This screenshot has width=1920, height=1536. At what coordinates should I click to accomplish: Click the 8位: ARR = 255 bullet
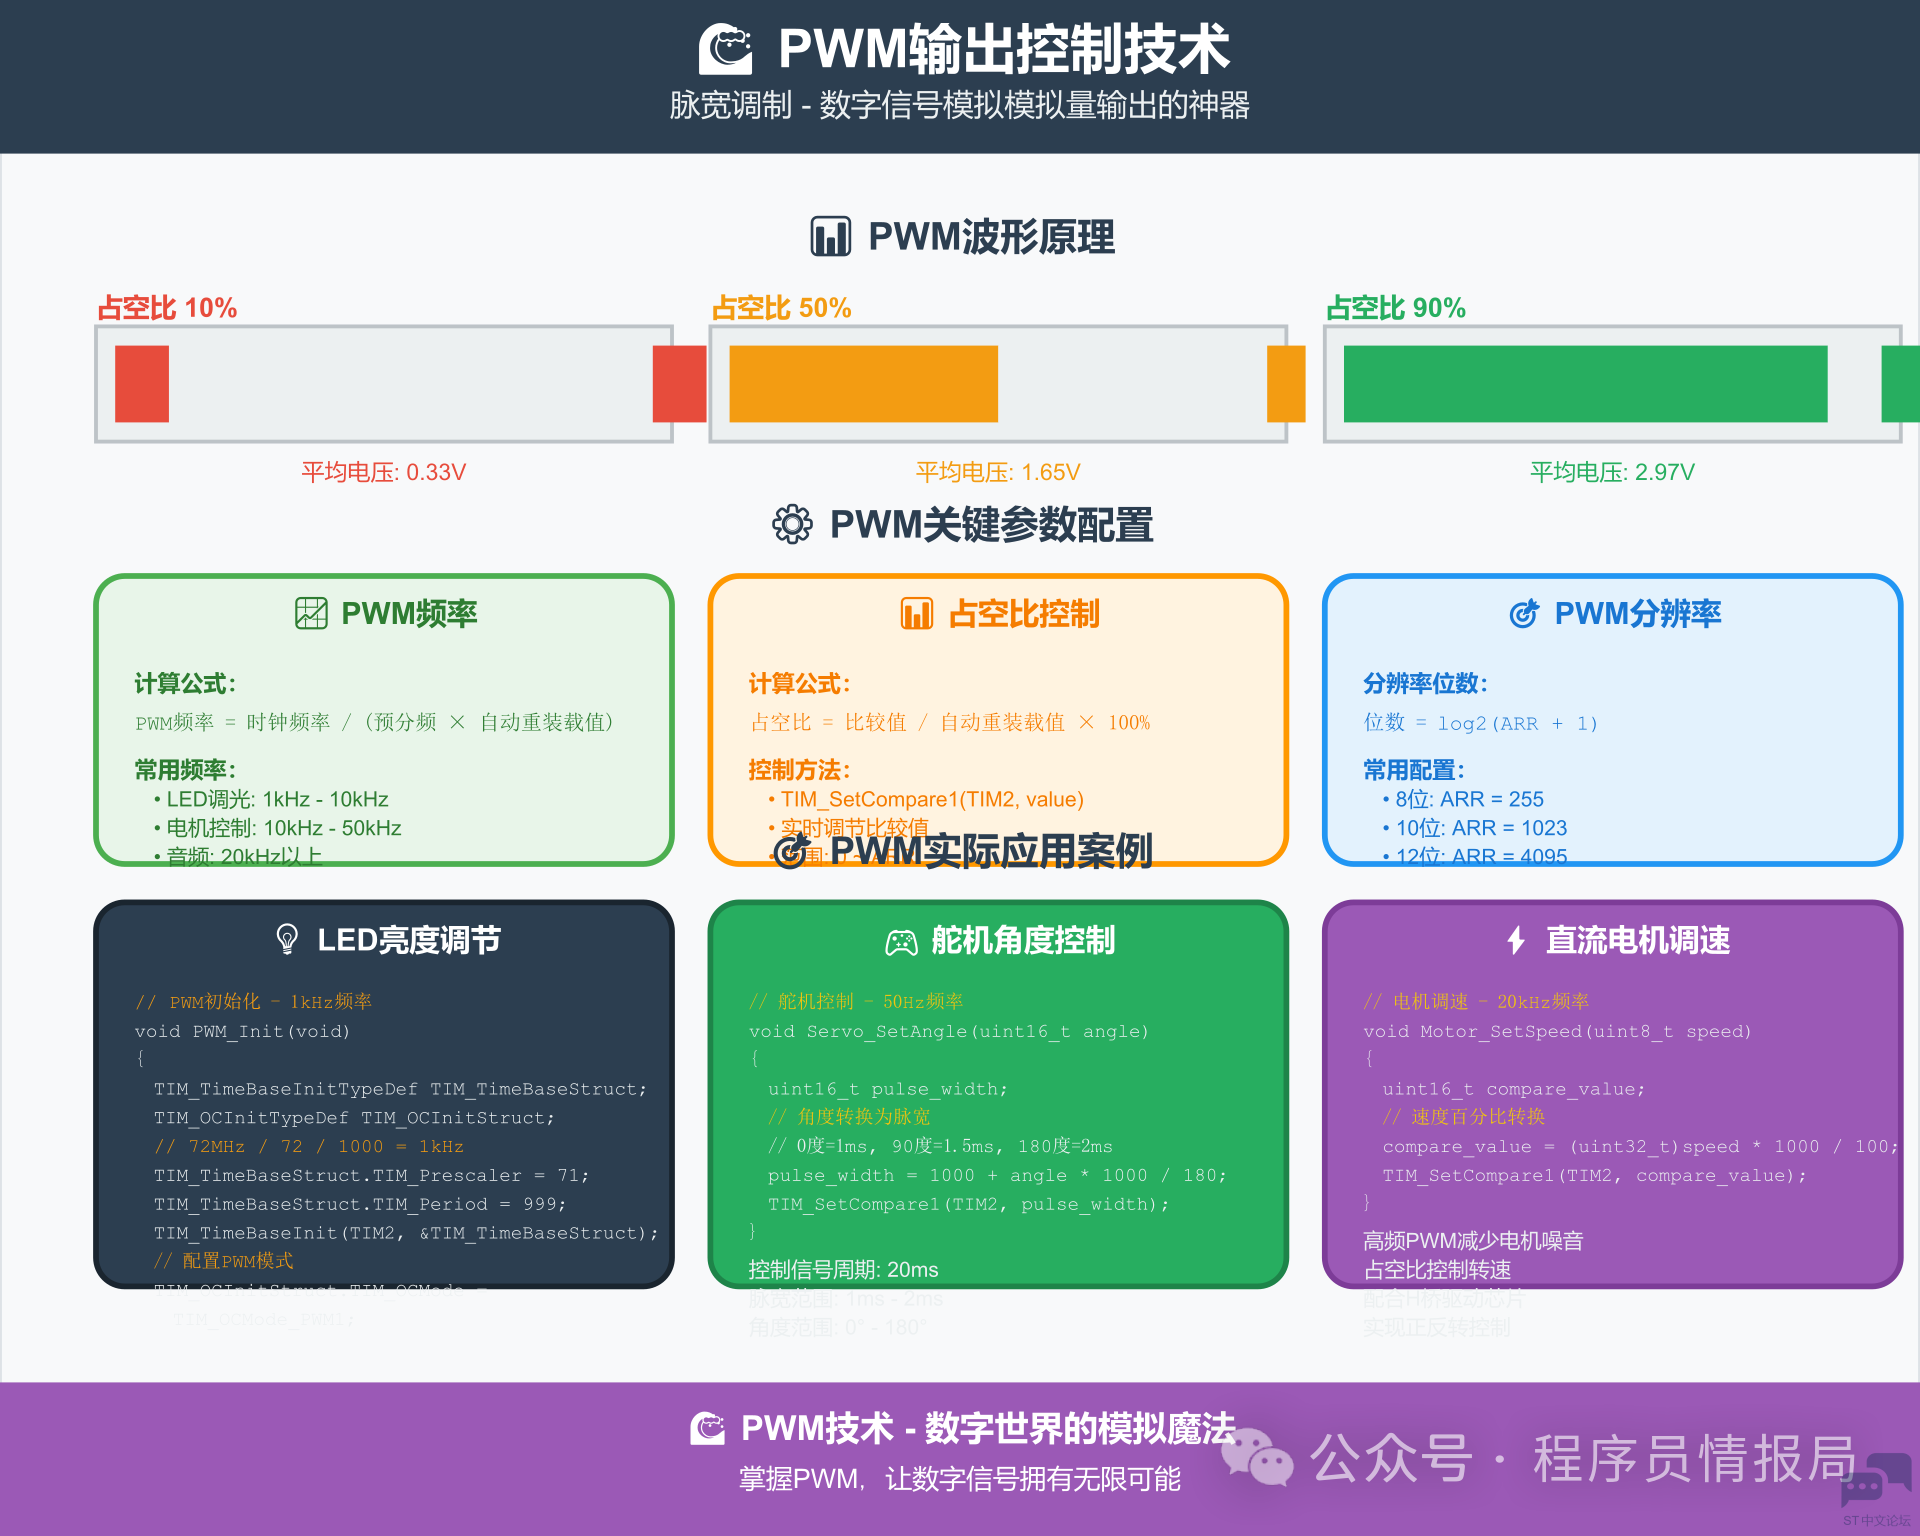tap(1468, 799)
